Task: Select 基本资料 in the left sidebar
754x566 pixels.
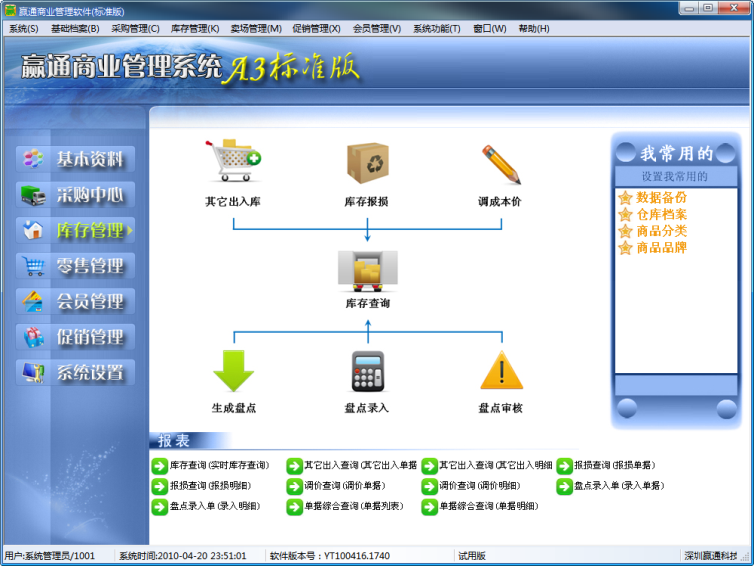Action: 76,159
